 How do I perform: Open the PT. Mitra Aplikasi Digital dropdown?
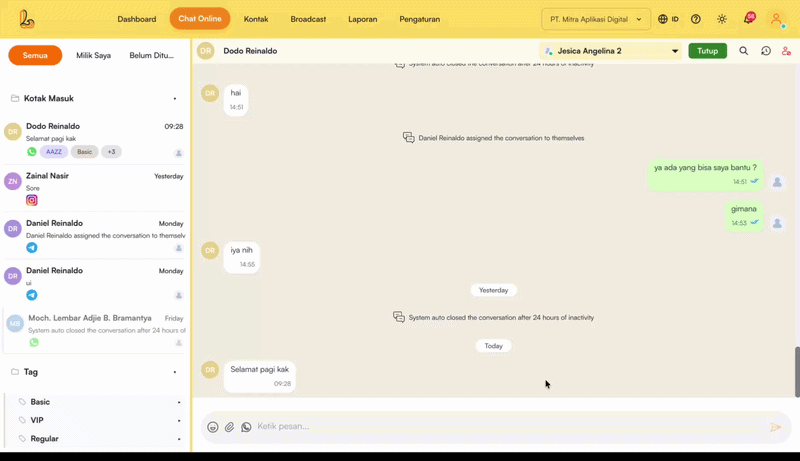click(x=595, y=19)
